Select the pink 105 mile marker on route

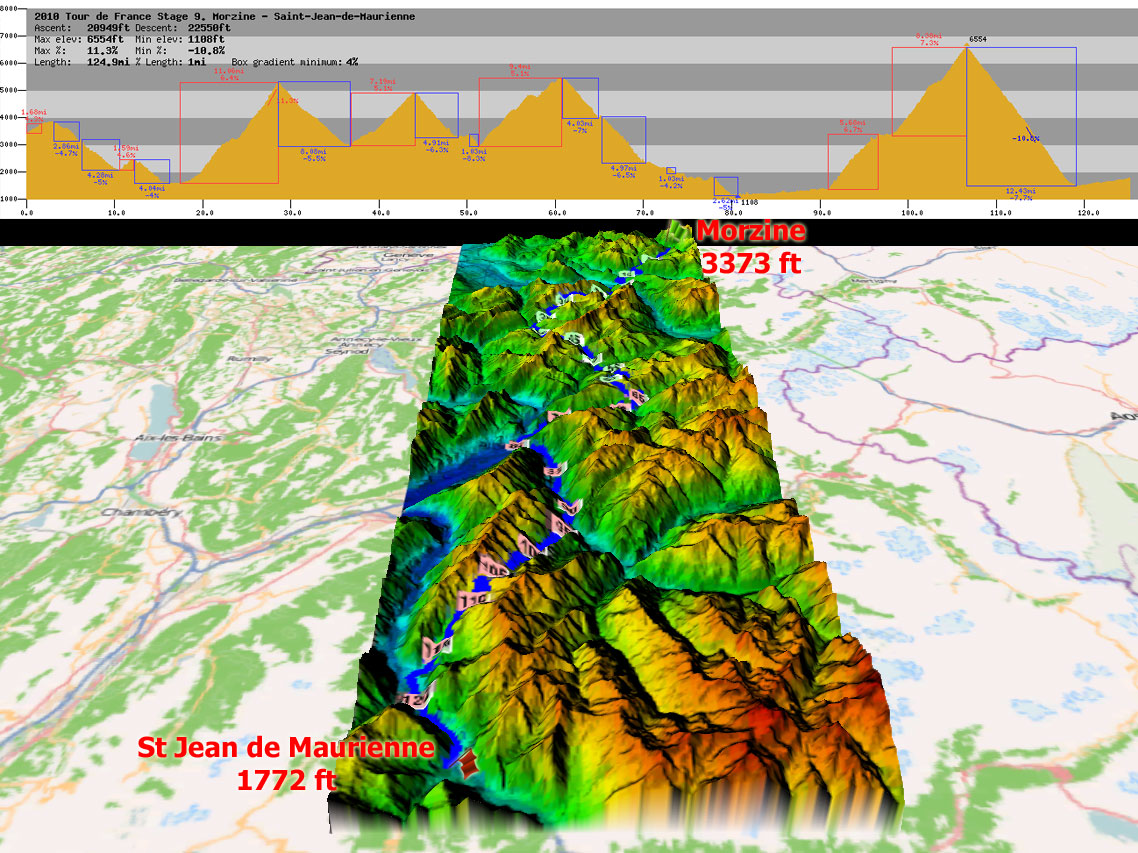tap(493, 566)
